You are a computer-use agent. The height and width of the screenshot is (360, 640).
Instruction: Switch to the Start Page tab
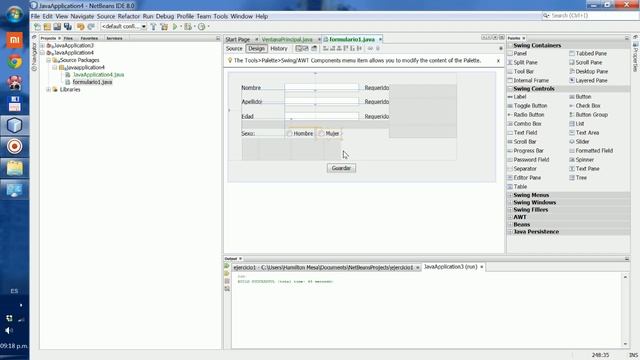[x=238, y=40]
